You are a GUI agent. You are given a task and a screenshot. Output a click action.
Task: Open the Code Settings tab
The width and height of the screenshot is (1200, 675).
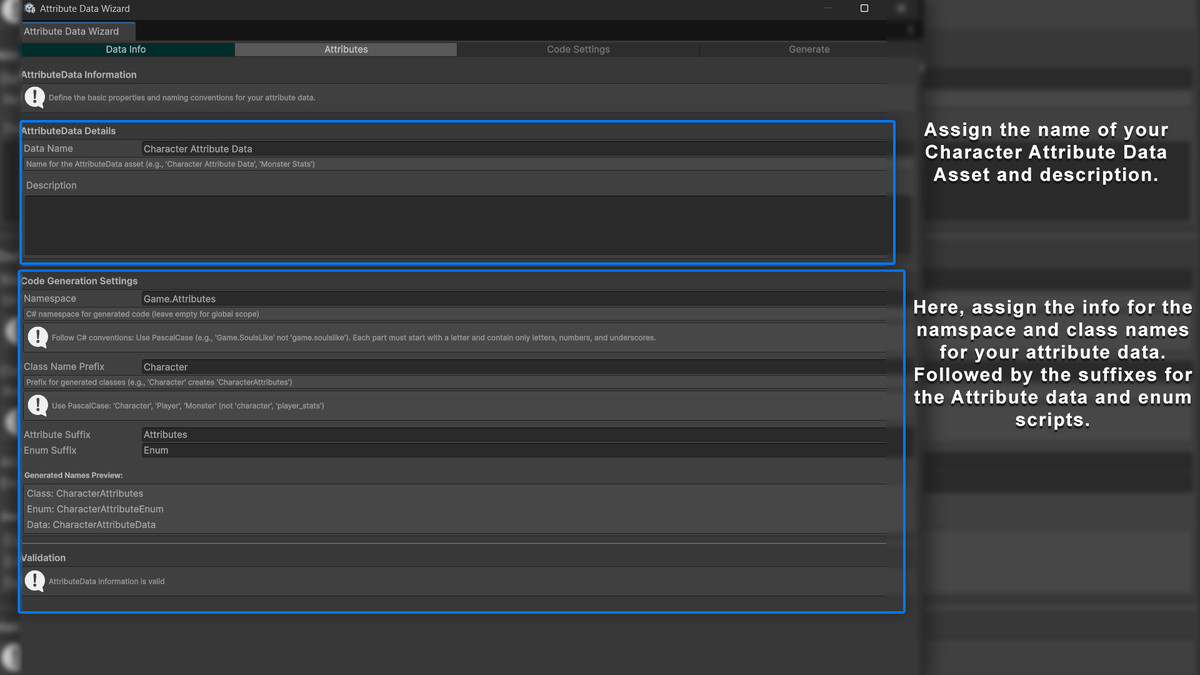[x=577, y=48]
